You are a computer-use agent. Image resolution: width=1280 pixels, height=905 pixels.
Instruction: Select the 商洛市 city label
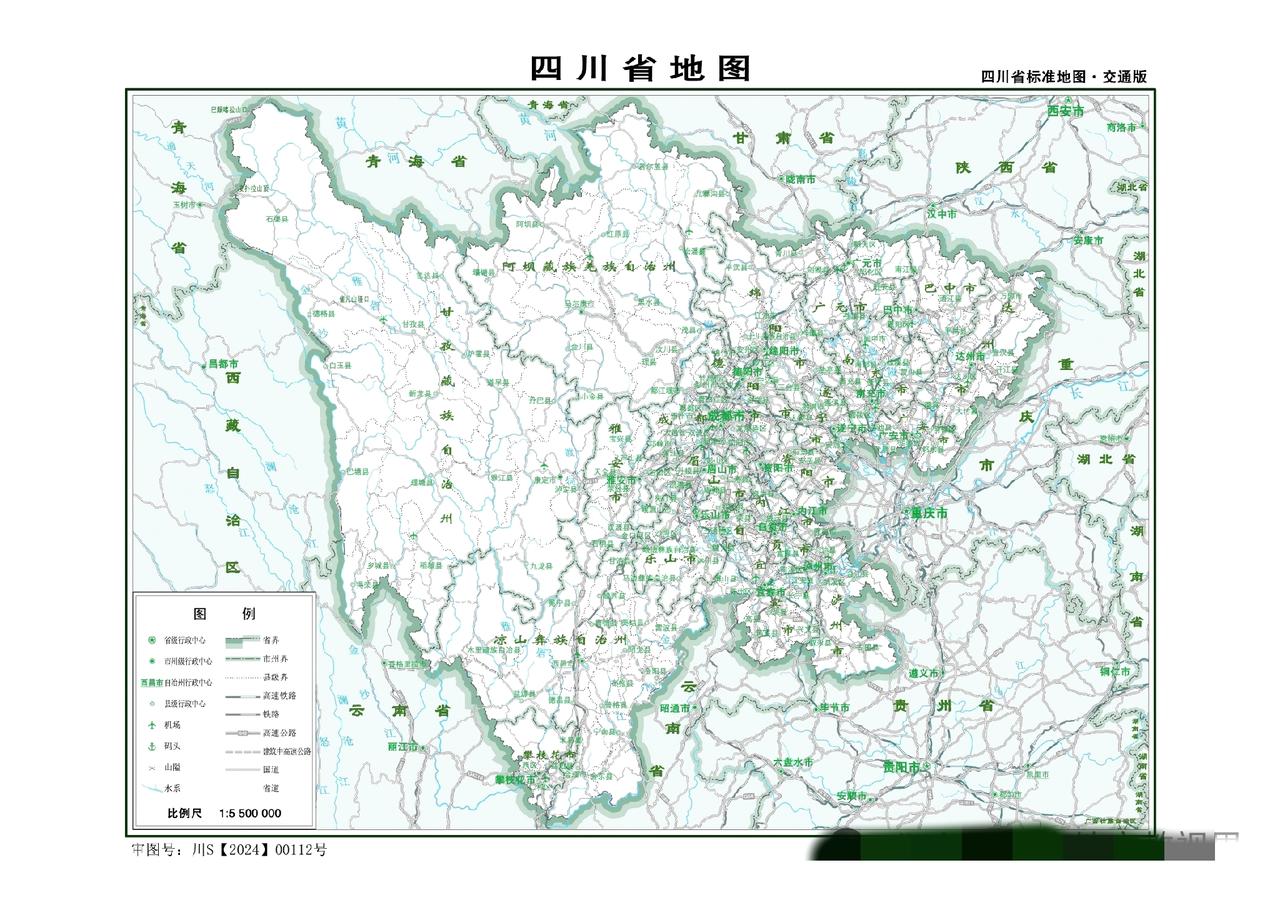(x=1122, y=128)
